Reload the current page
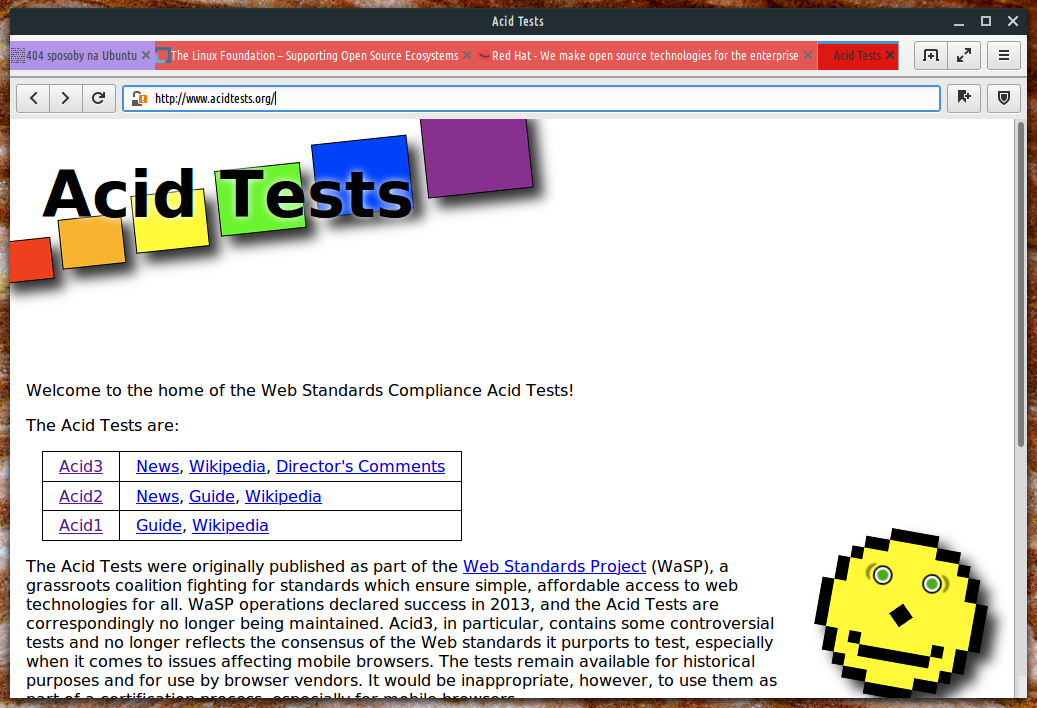The width and height of the screenshot is (1037, 708). click(x=99, y=98)
